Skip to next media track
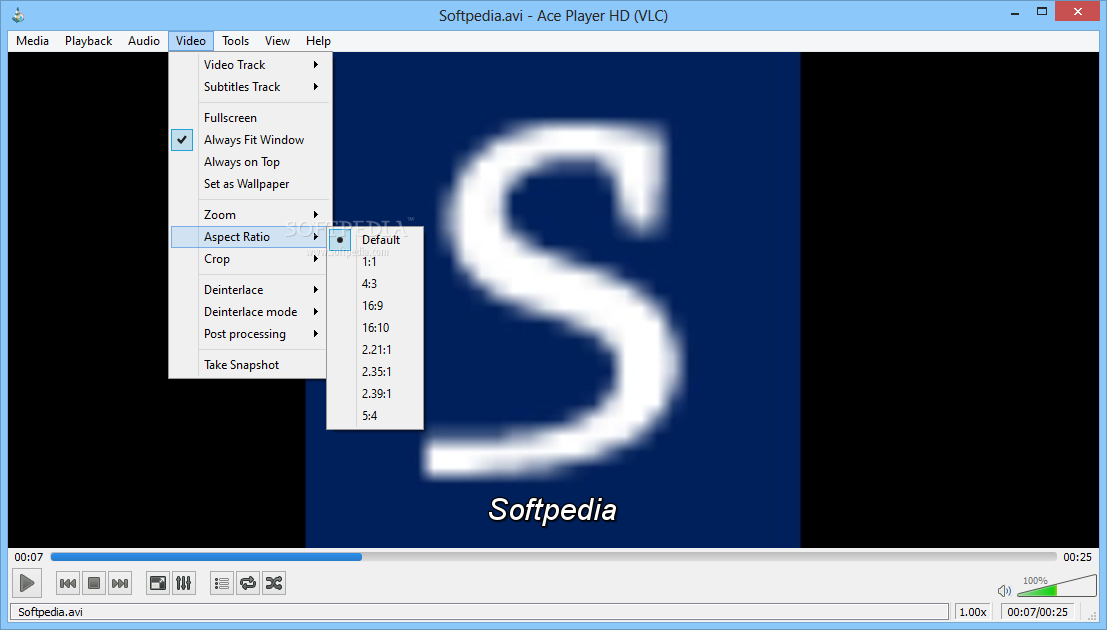Viewport: 1107px width, 630px height. [x=120, y=583]
